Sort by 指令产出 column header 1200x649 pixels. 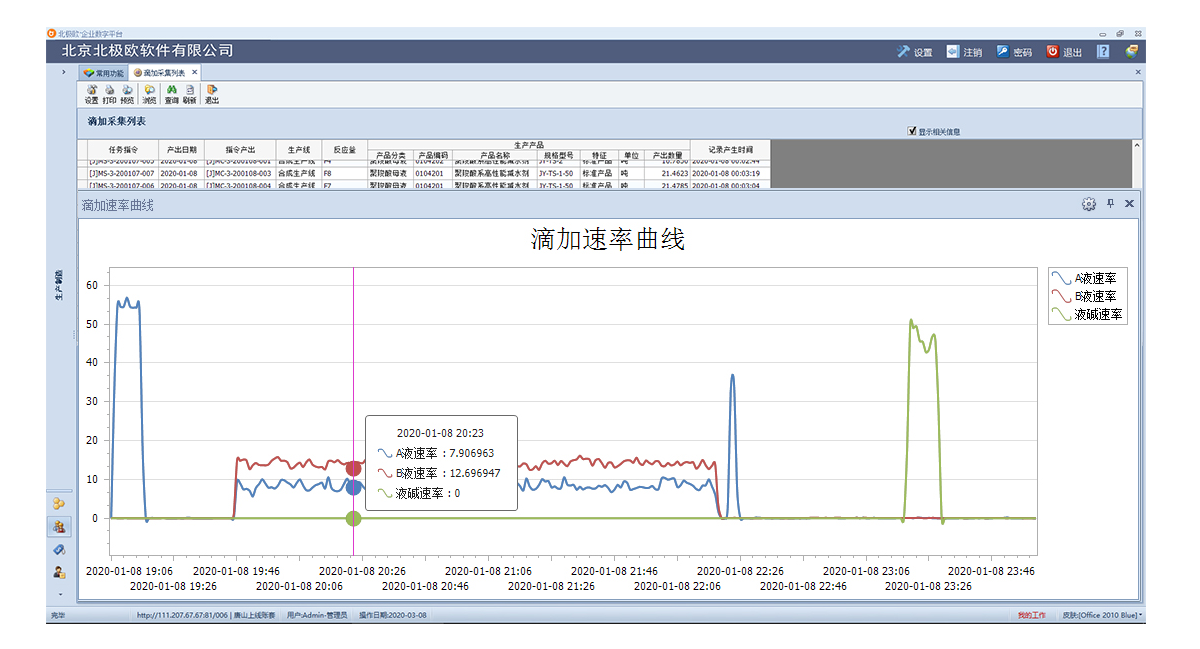[239, 149]
